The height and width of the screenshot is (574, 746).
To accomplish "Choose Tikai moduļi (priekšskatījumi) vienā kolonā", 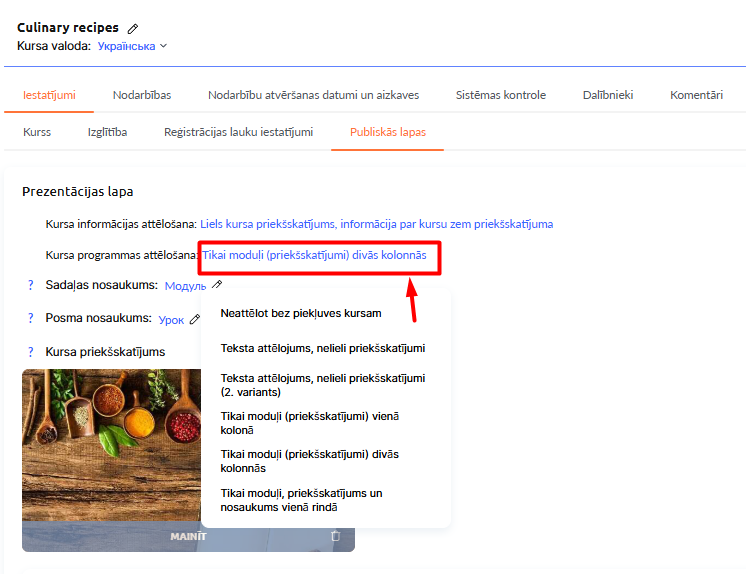I will (x=310, y=423).
